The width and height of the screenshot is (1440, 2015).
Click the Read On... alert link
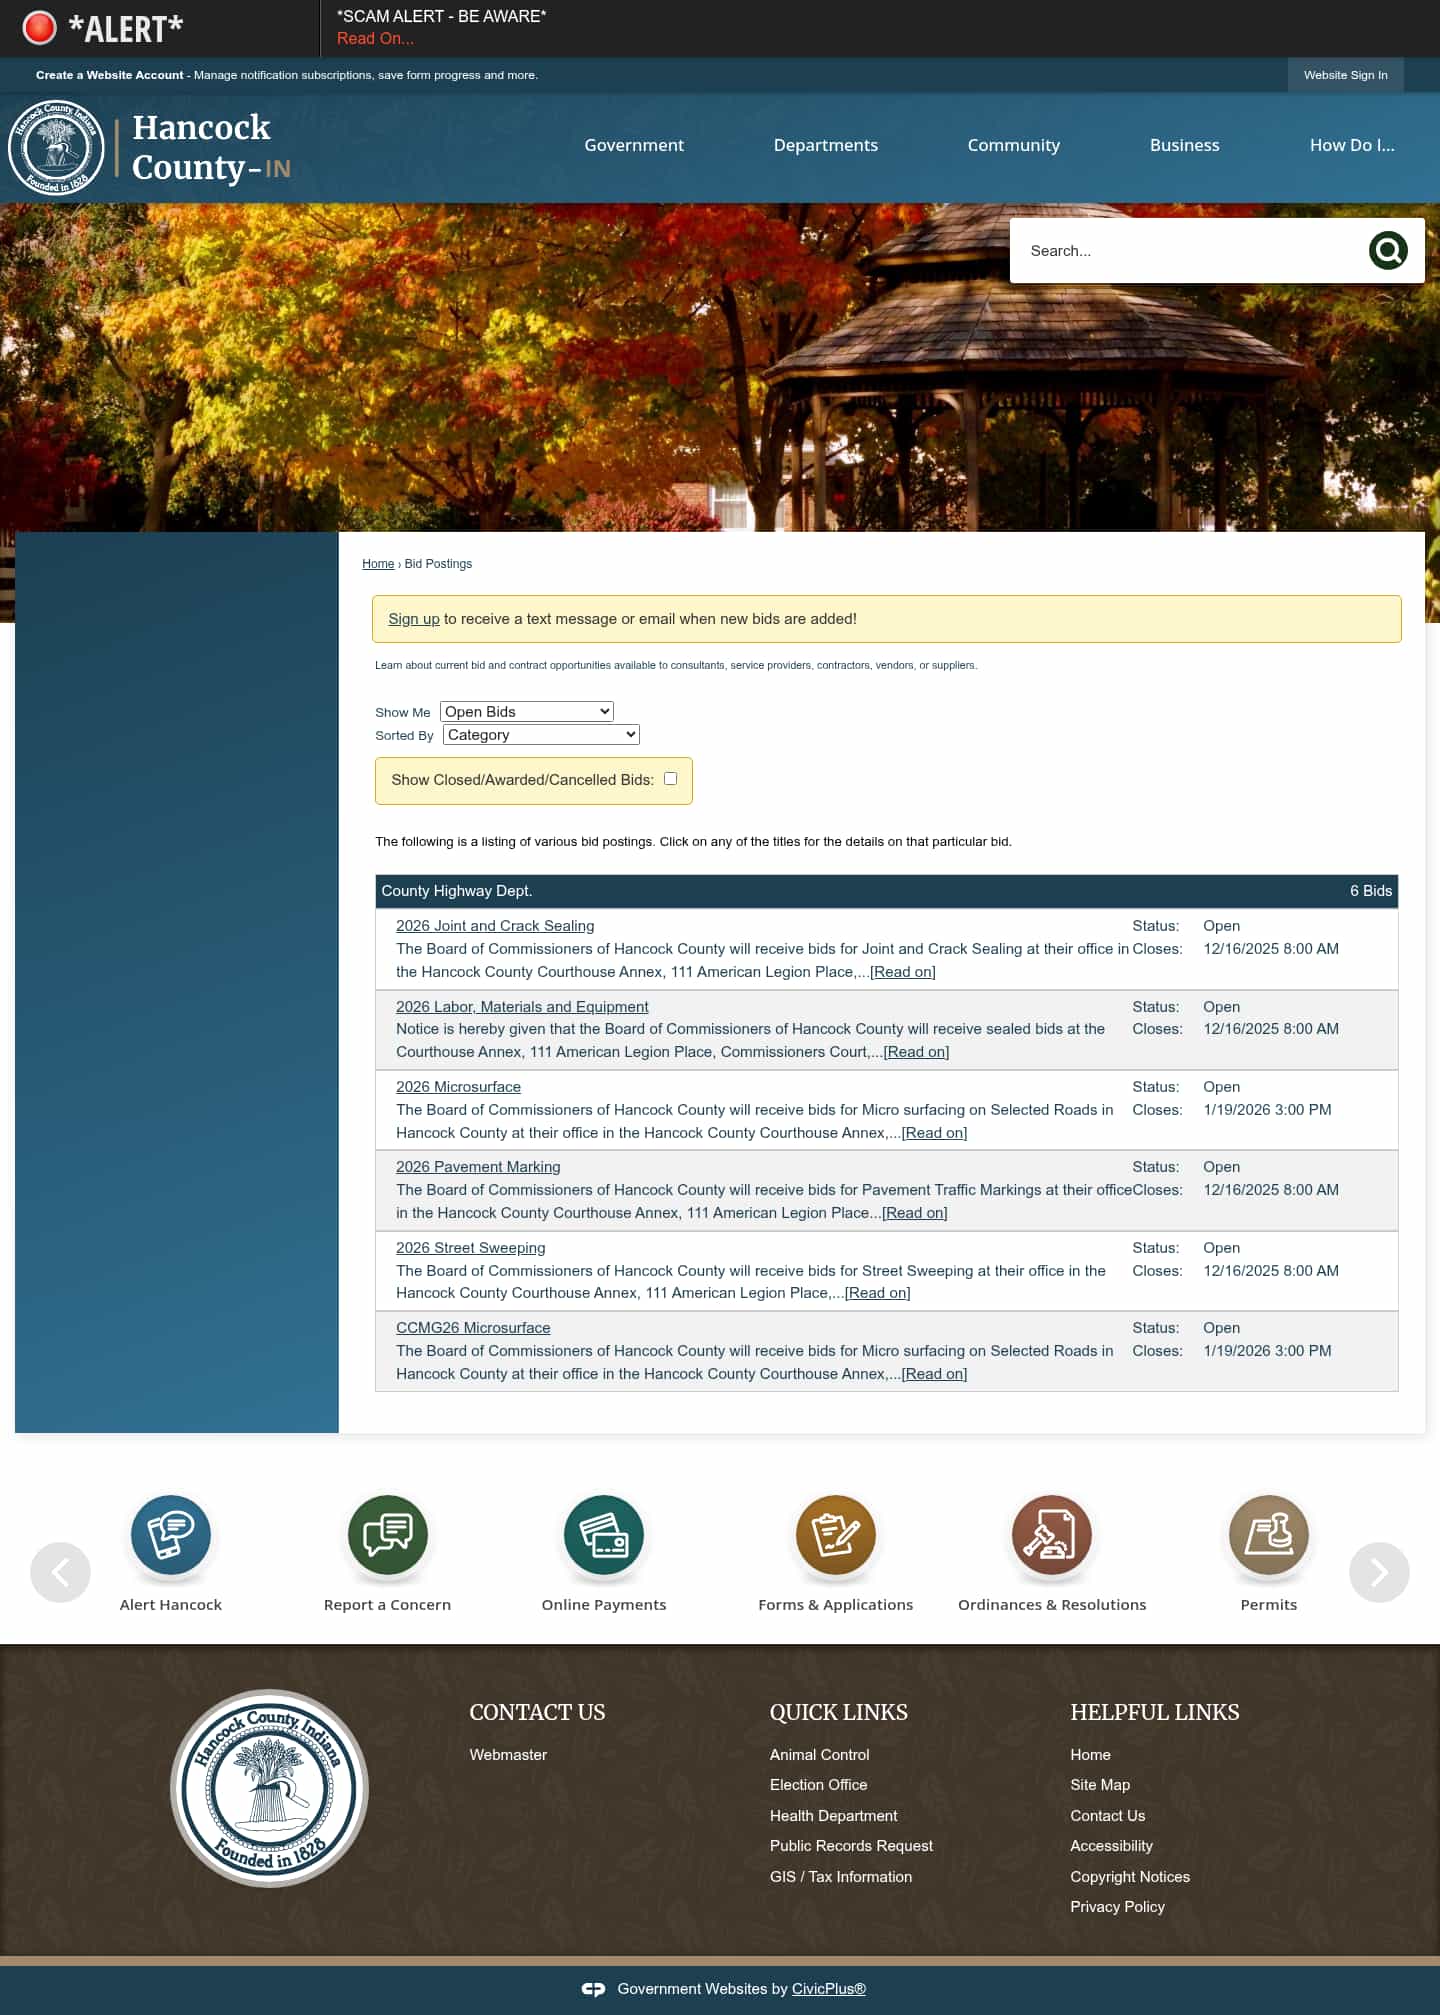[375, 38]
